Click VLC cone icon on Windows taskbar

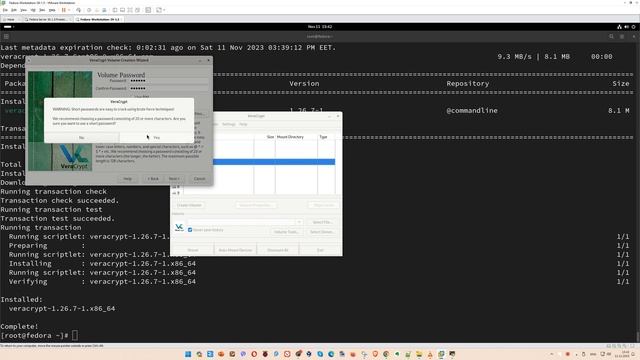pyautogui.click(x=430, y=354)
